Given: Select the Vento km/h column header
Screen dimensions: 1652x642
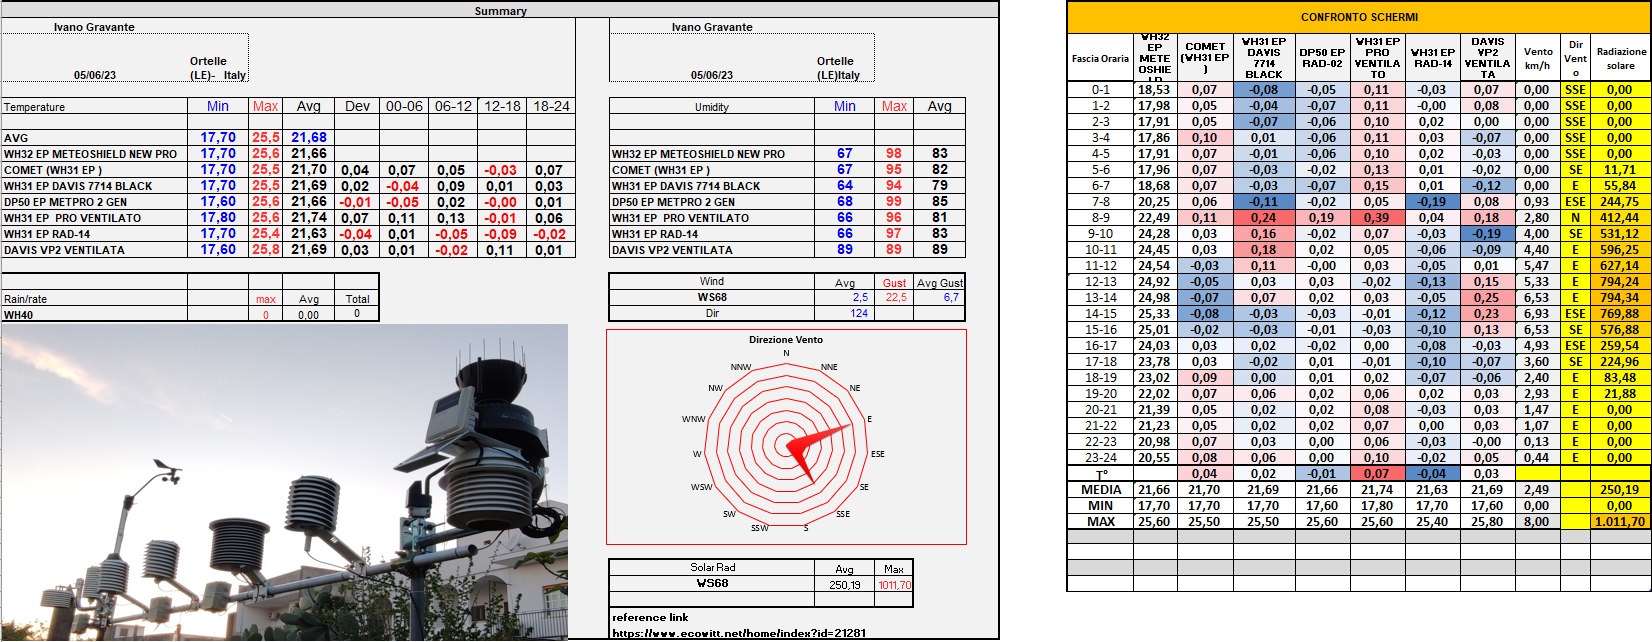Looking at the screenshot, I should (1538, 59).
